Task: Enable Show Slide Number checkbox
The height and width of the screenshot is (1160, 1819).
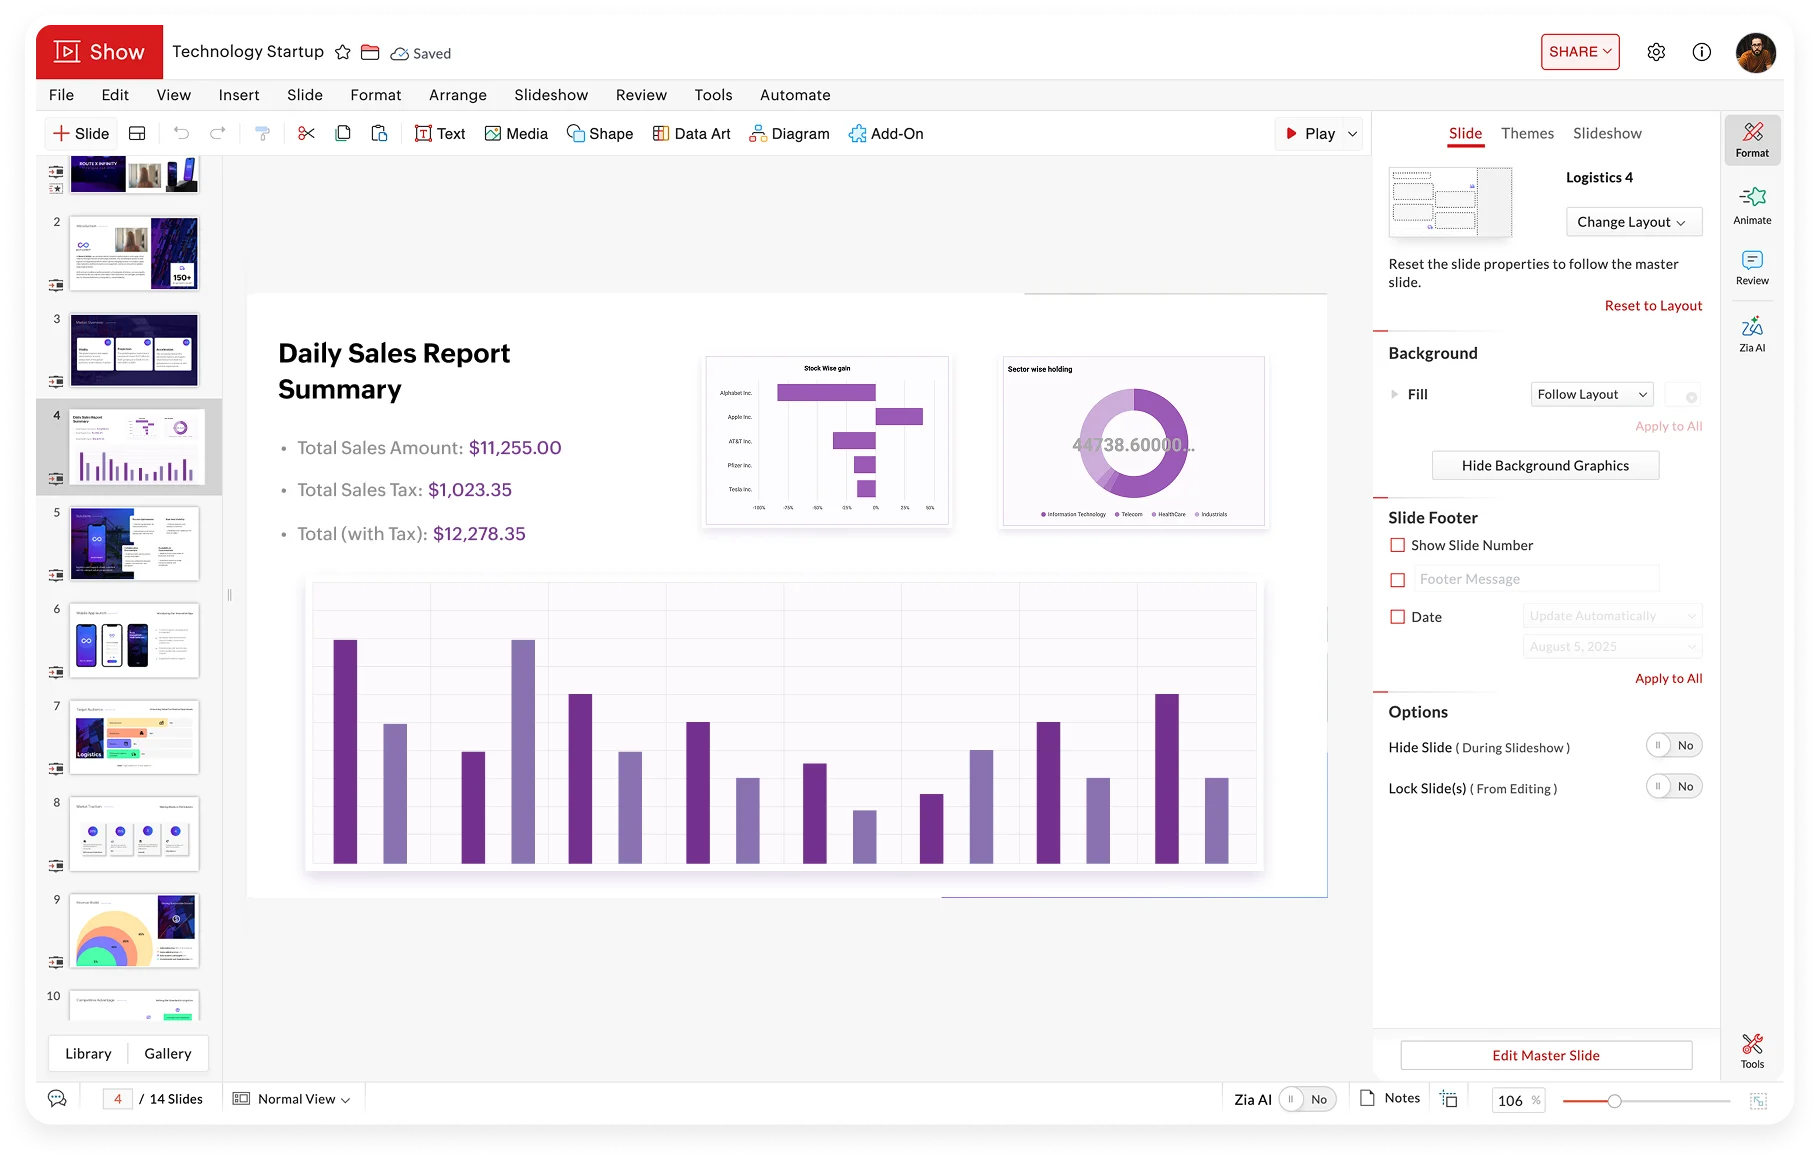Action: coord(1398,545)
